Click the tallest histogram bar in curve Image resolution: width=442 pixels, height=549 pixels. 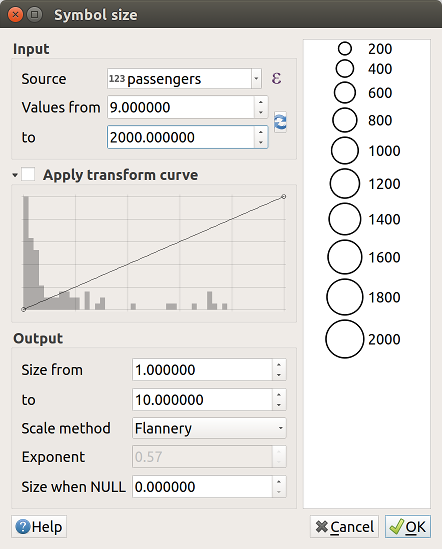pos(26,253)
